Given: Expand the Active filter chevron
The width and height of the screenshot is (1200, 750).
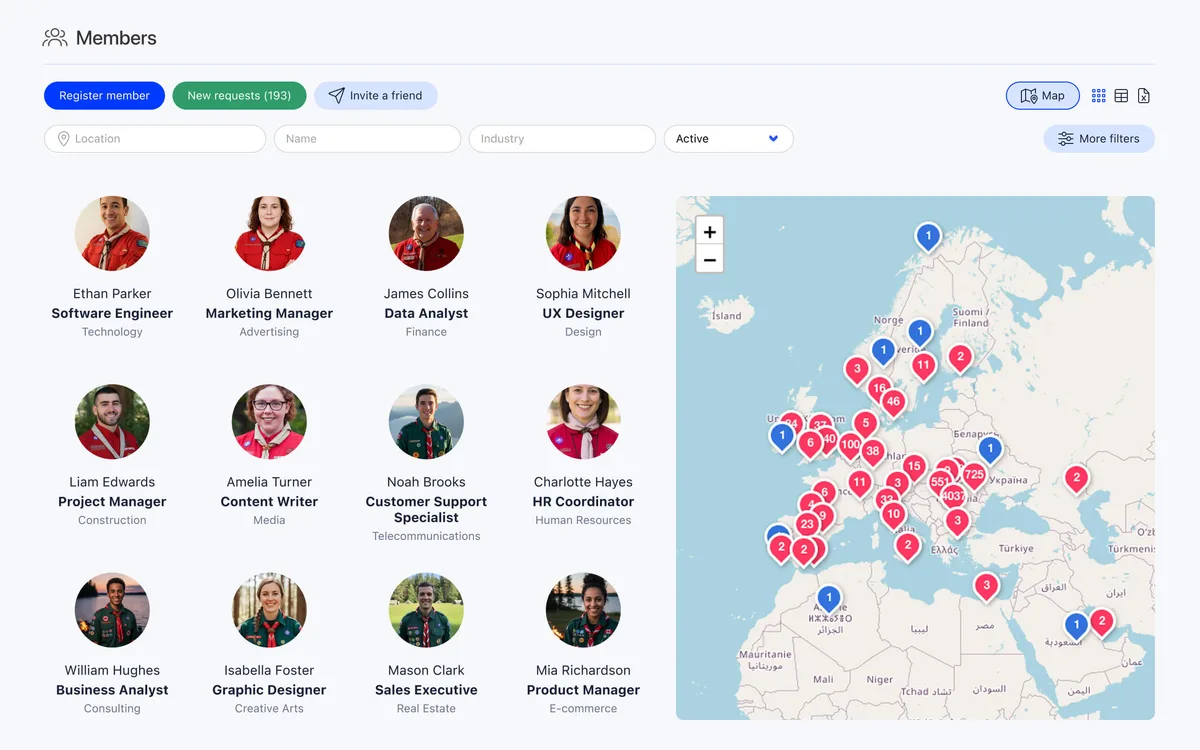Looking at the screenshot, I should 772,139.
